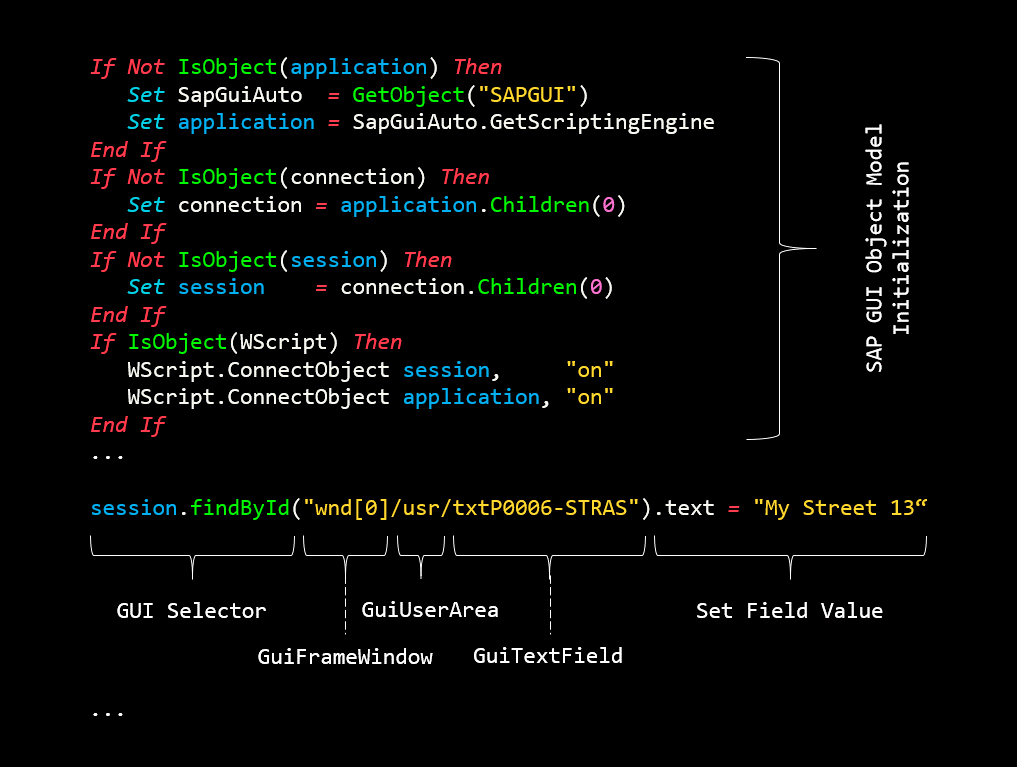The width and height of the screenshot is (1017, 767).
Task: Click 'WScript.ConnectObject session' line
Action: pos(370,370)
